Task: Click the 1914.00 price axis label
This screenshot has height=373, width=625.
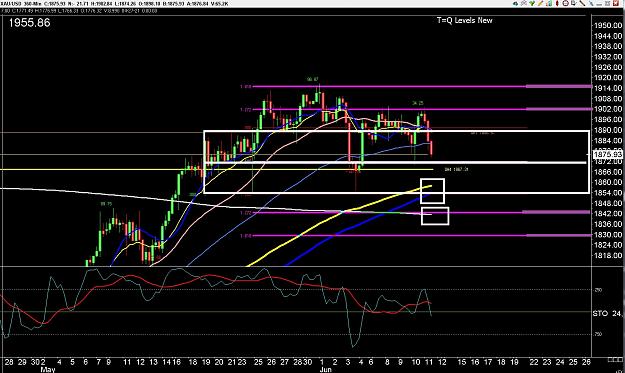Action: pos(608,88)
